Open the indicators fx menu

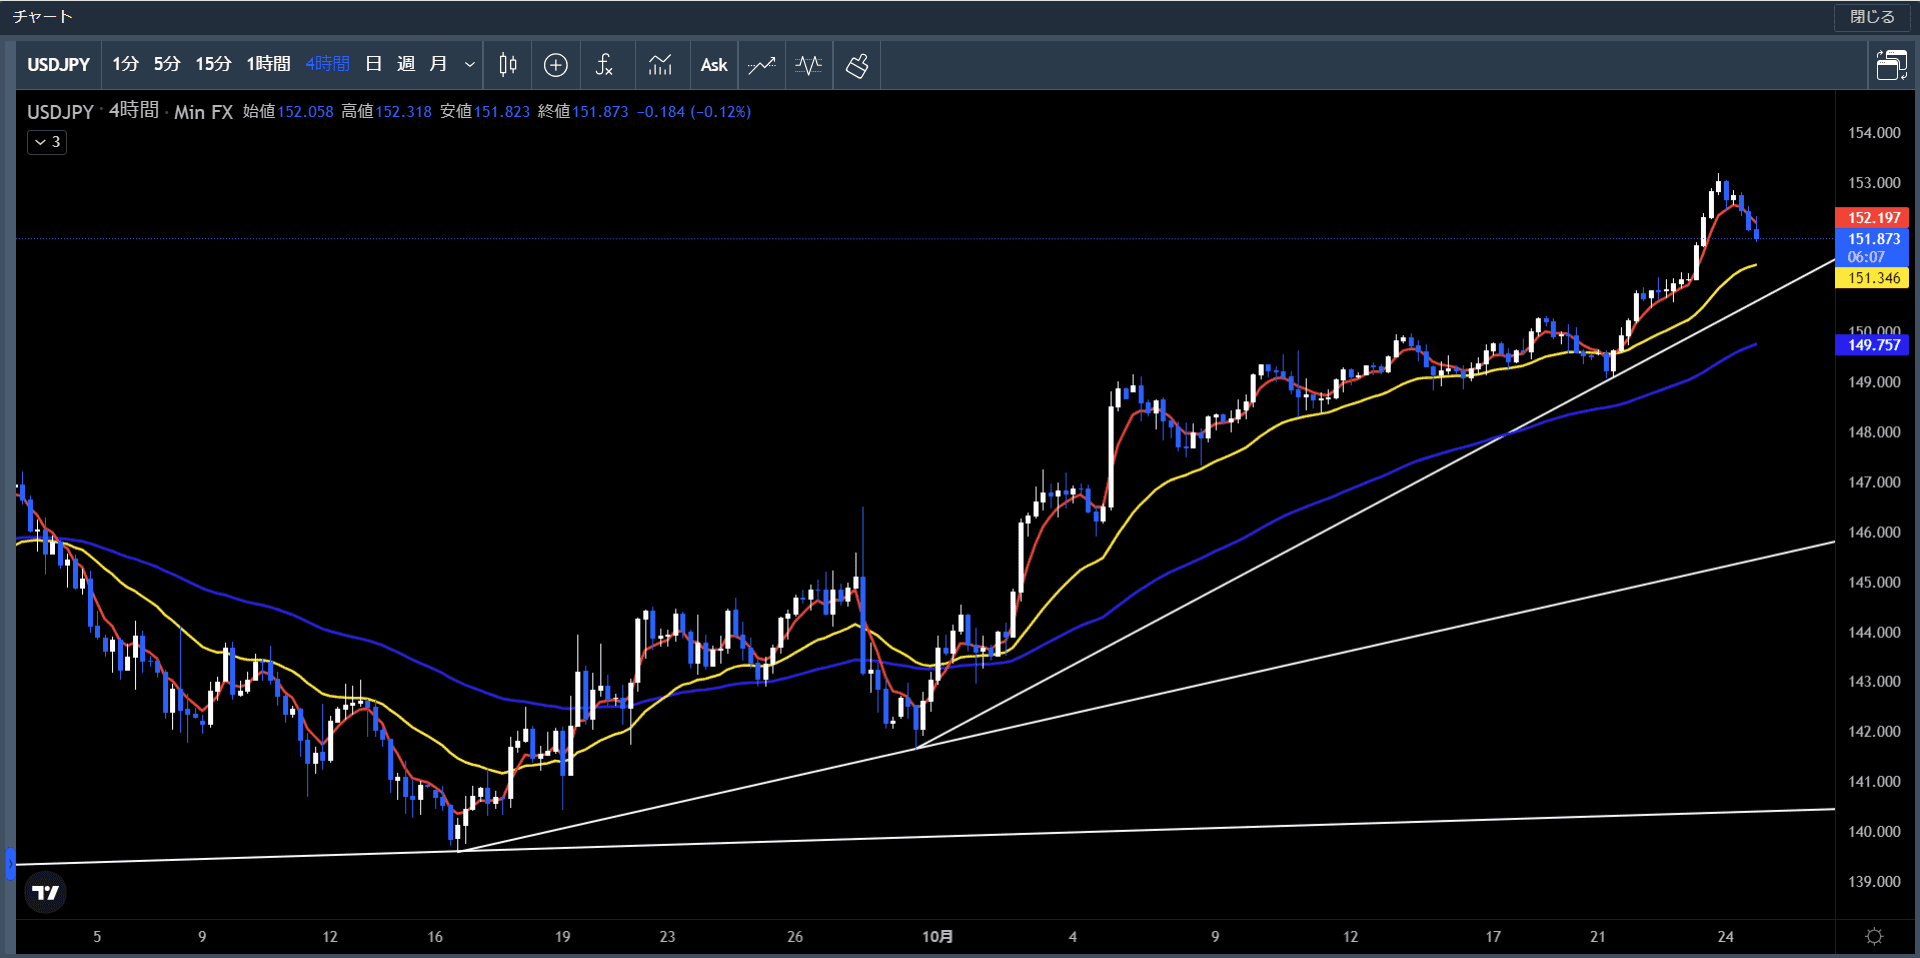point(604,65)
